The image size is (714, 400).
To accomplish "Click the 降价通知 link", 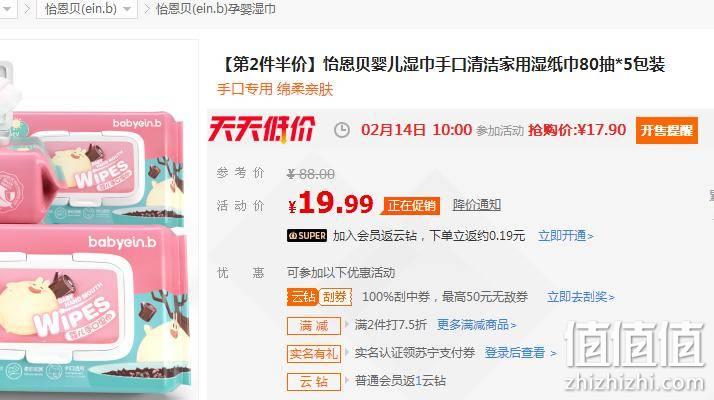I will coord(477,205).
